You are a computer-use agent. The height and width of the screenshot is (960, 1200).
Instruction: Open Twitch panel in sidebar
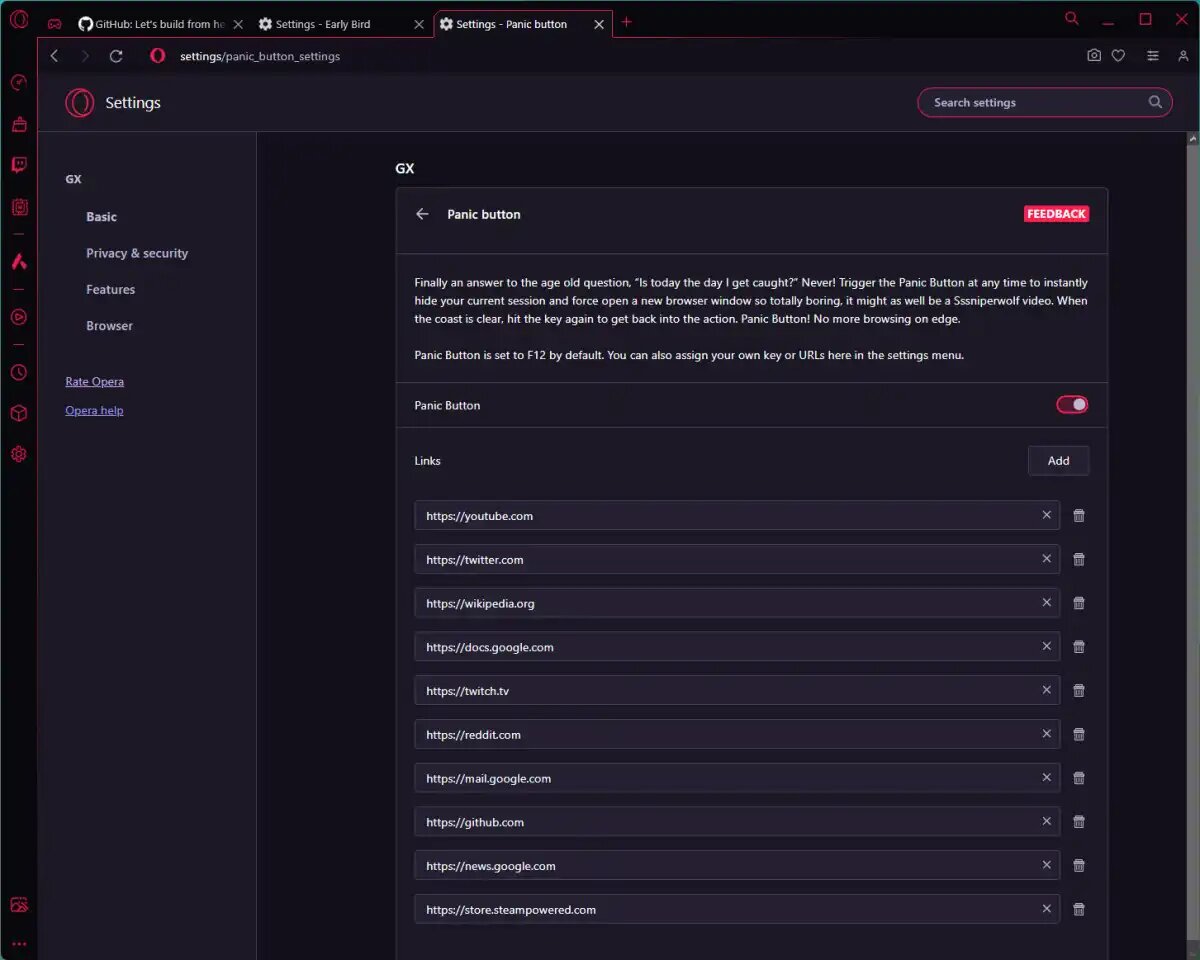[19, 165]
